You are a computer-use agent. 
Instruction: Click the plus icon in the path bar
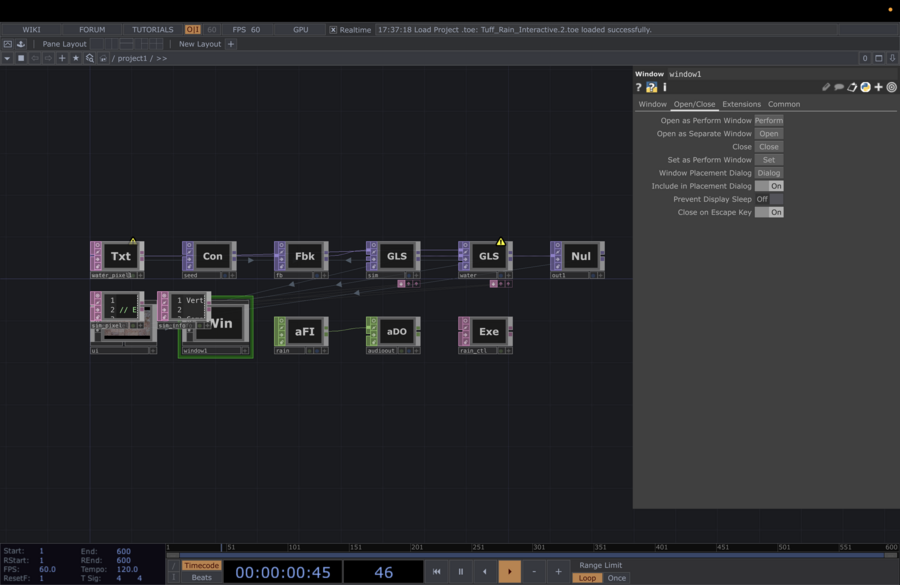(x=62, y=58)
